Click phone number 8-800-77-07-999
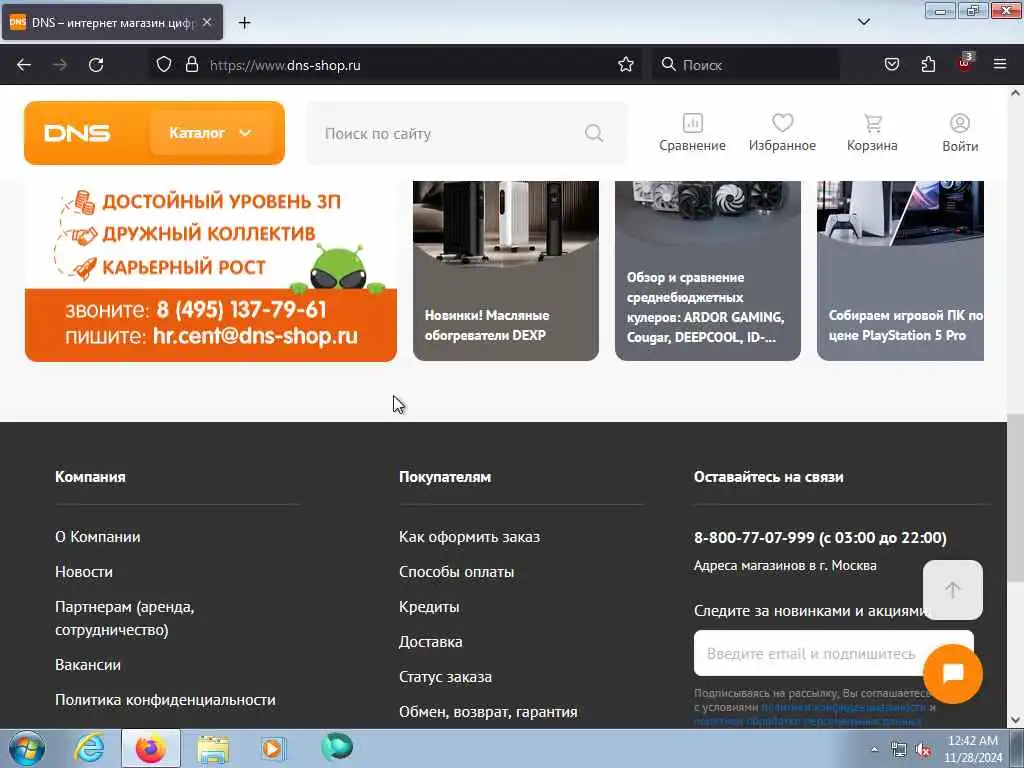 pyautogui.click(x=754, y=537)
